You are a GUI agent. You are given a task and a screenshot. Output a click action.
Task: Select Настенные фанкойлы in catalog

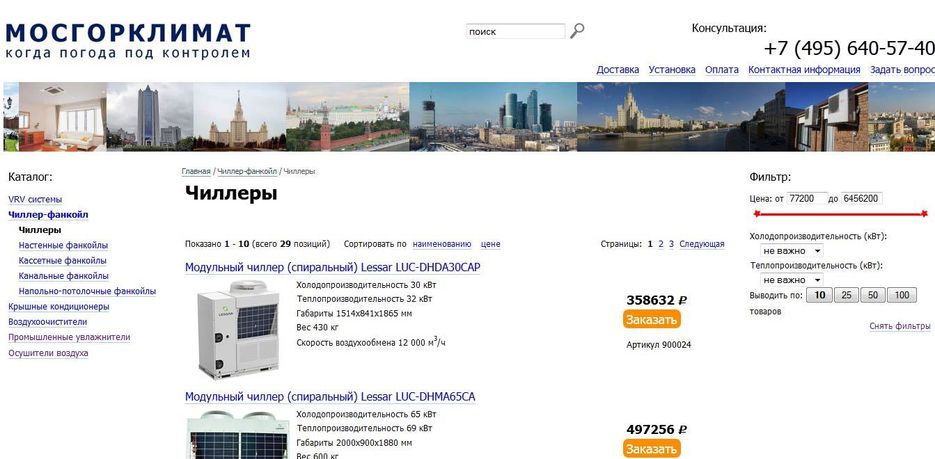pyautogui.click(x=63, y=245)
